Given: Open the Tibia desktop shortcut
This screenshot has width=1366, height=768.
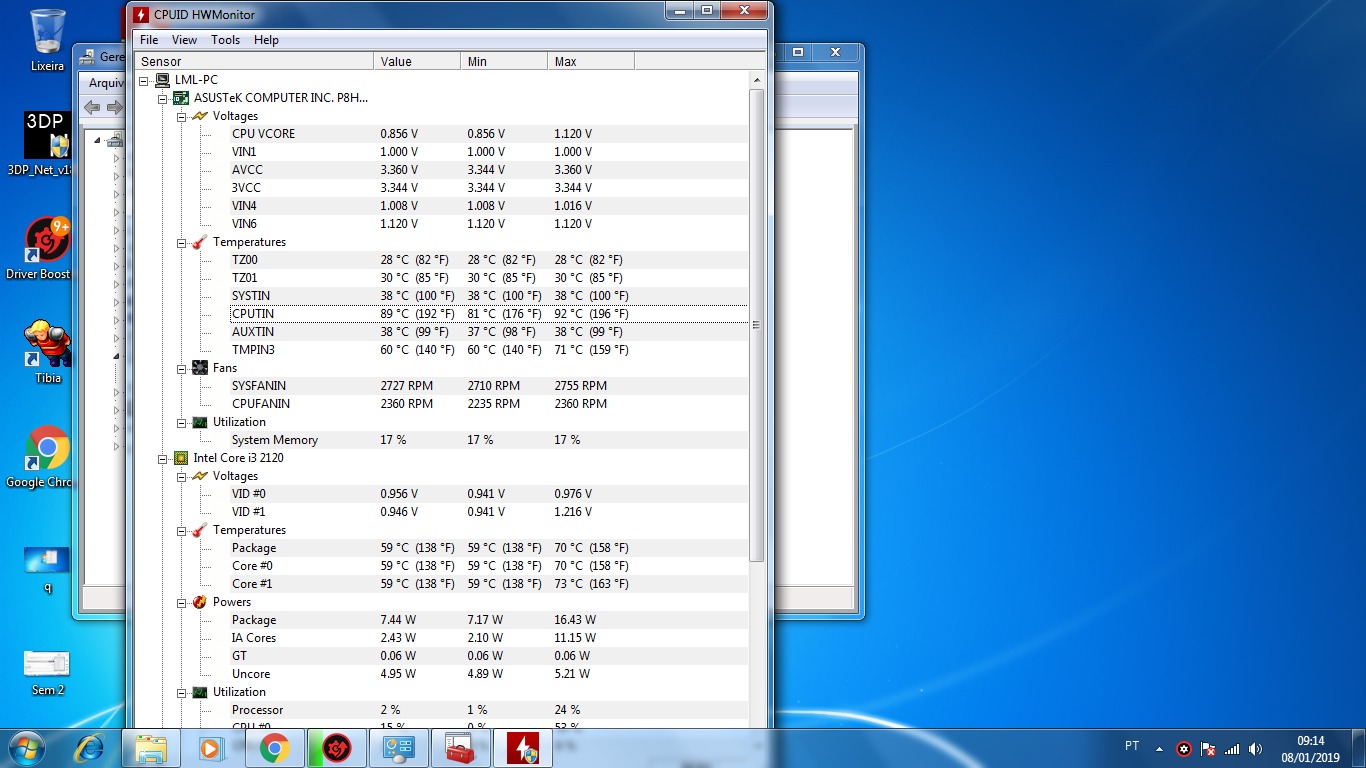Looking at the screenshot, I should point(48,352).
